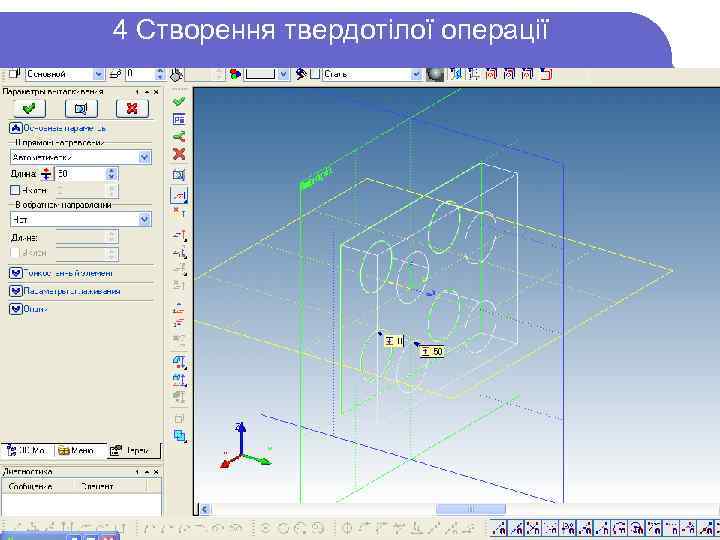Click the stacked blue squares icon at automenu bottom
This screenshot has height=540, width=720.
(x=180, y=436)
